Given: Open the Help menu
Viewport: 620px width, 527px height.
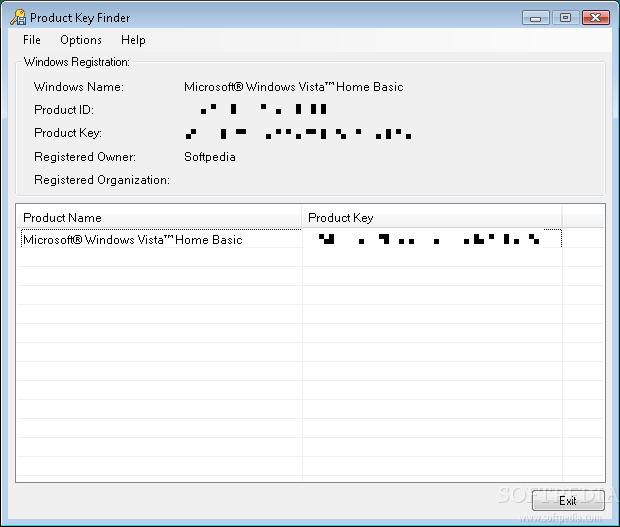Looking at the screenshot, I should click(x=133, y=40).
